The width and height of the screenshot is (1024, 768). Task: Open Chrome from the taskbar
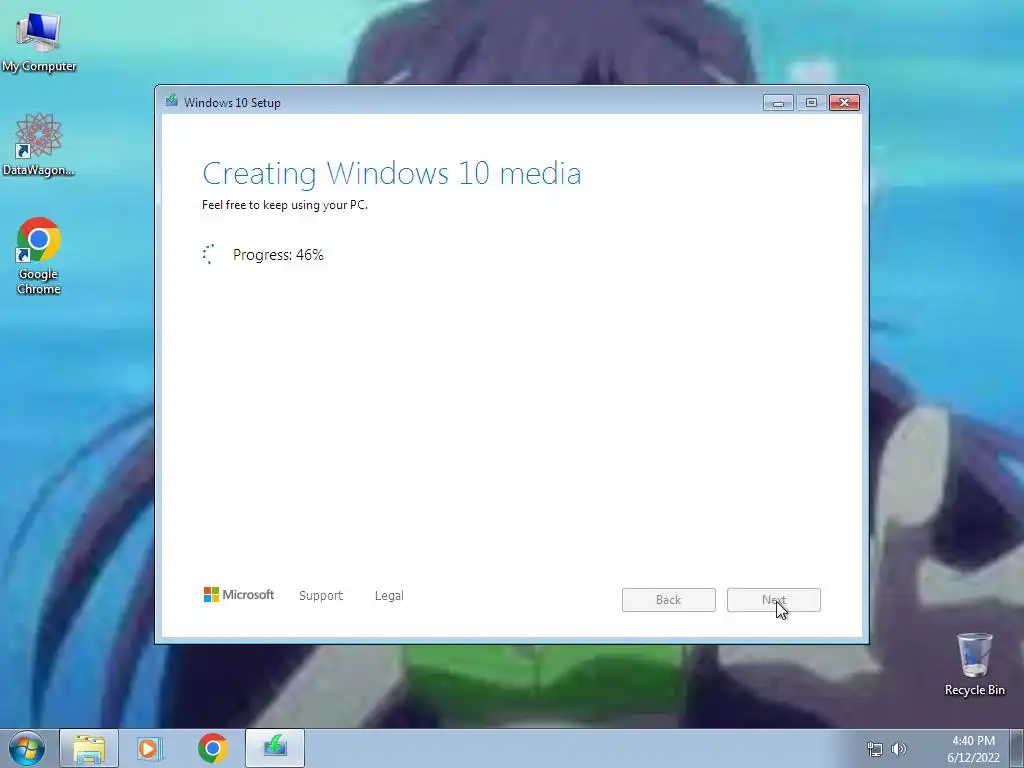212,748
